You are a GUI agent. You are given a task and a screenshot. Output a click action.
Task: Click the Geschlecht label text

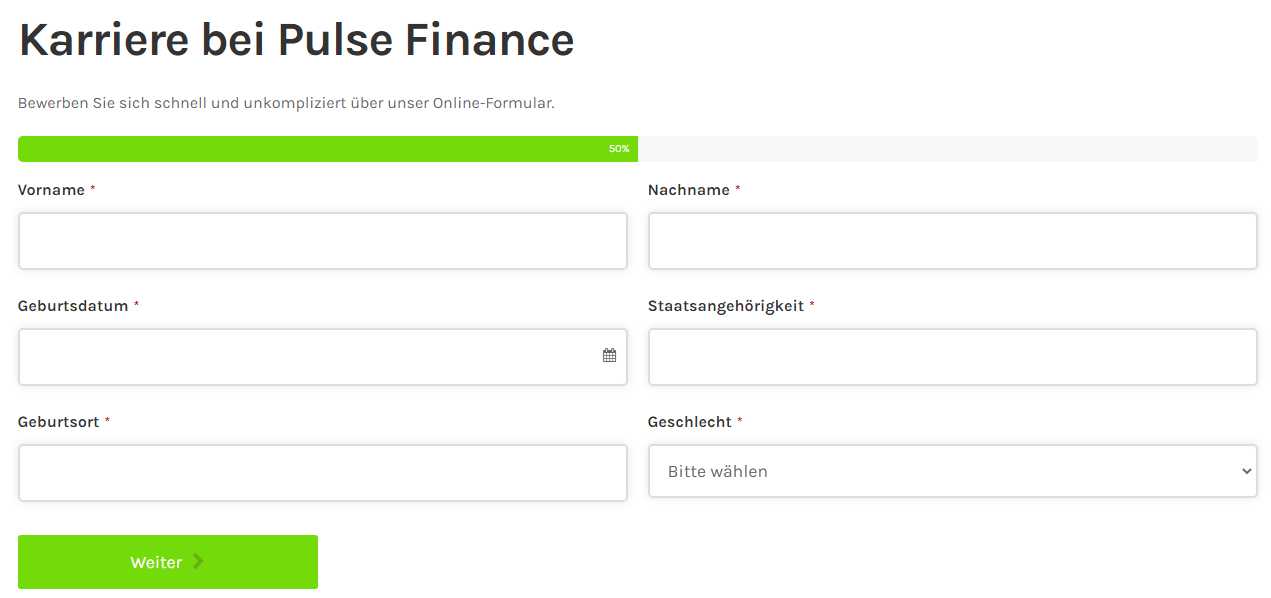[x=690, y=422]
